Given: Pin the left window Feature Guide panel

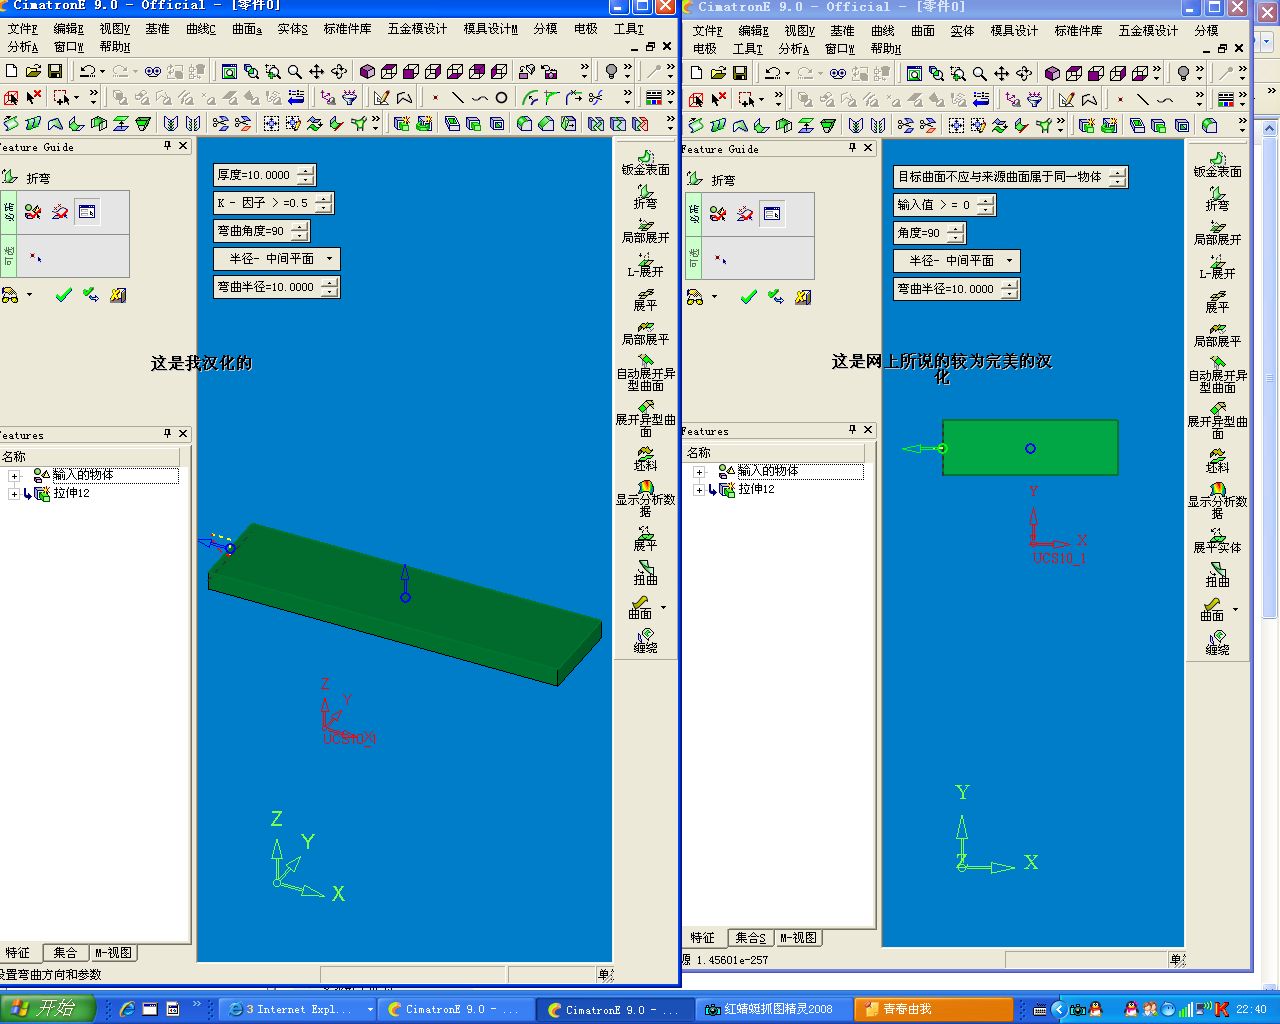Looking at the screenshot, I should point(168,146).
